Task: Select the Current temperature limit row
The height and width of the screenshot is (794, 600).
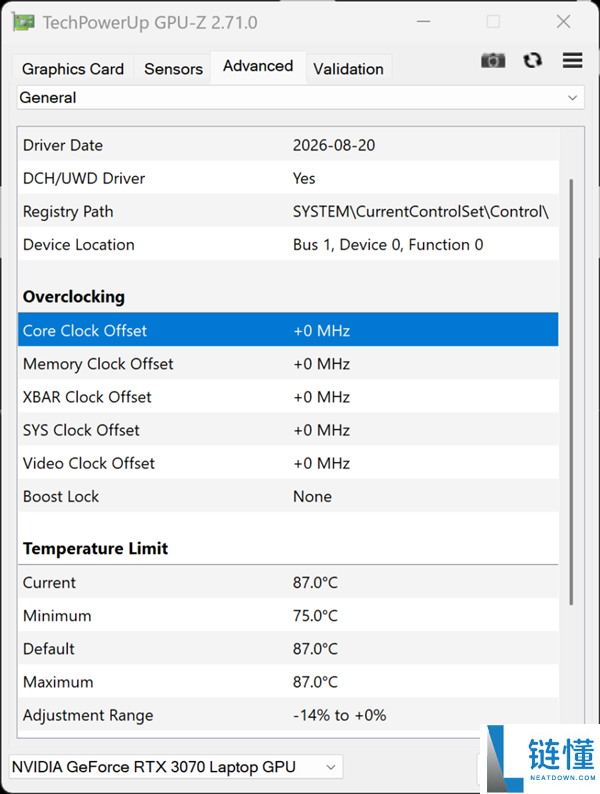Action: [x=288, y=582]
